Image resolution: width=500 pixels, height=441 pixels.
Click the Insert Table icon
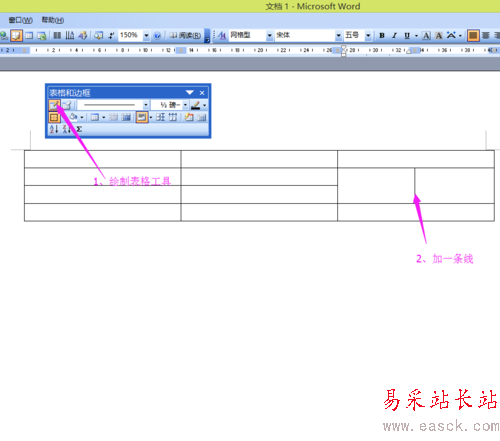pos(95,117)
